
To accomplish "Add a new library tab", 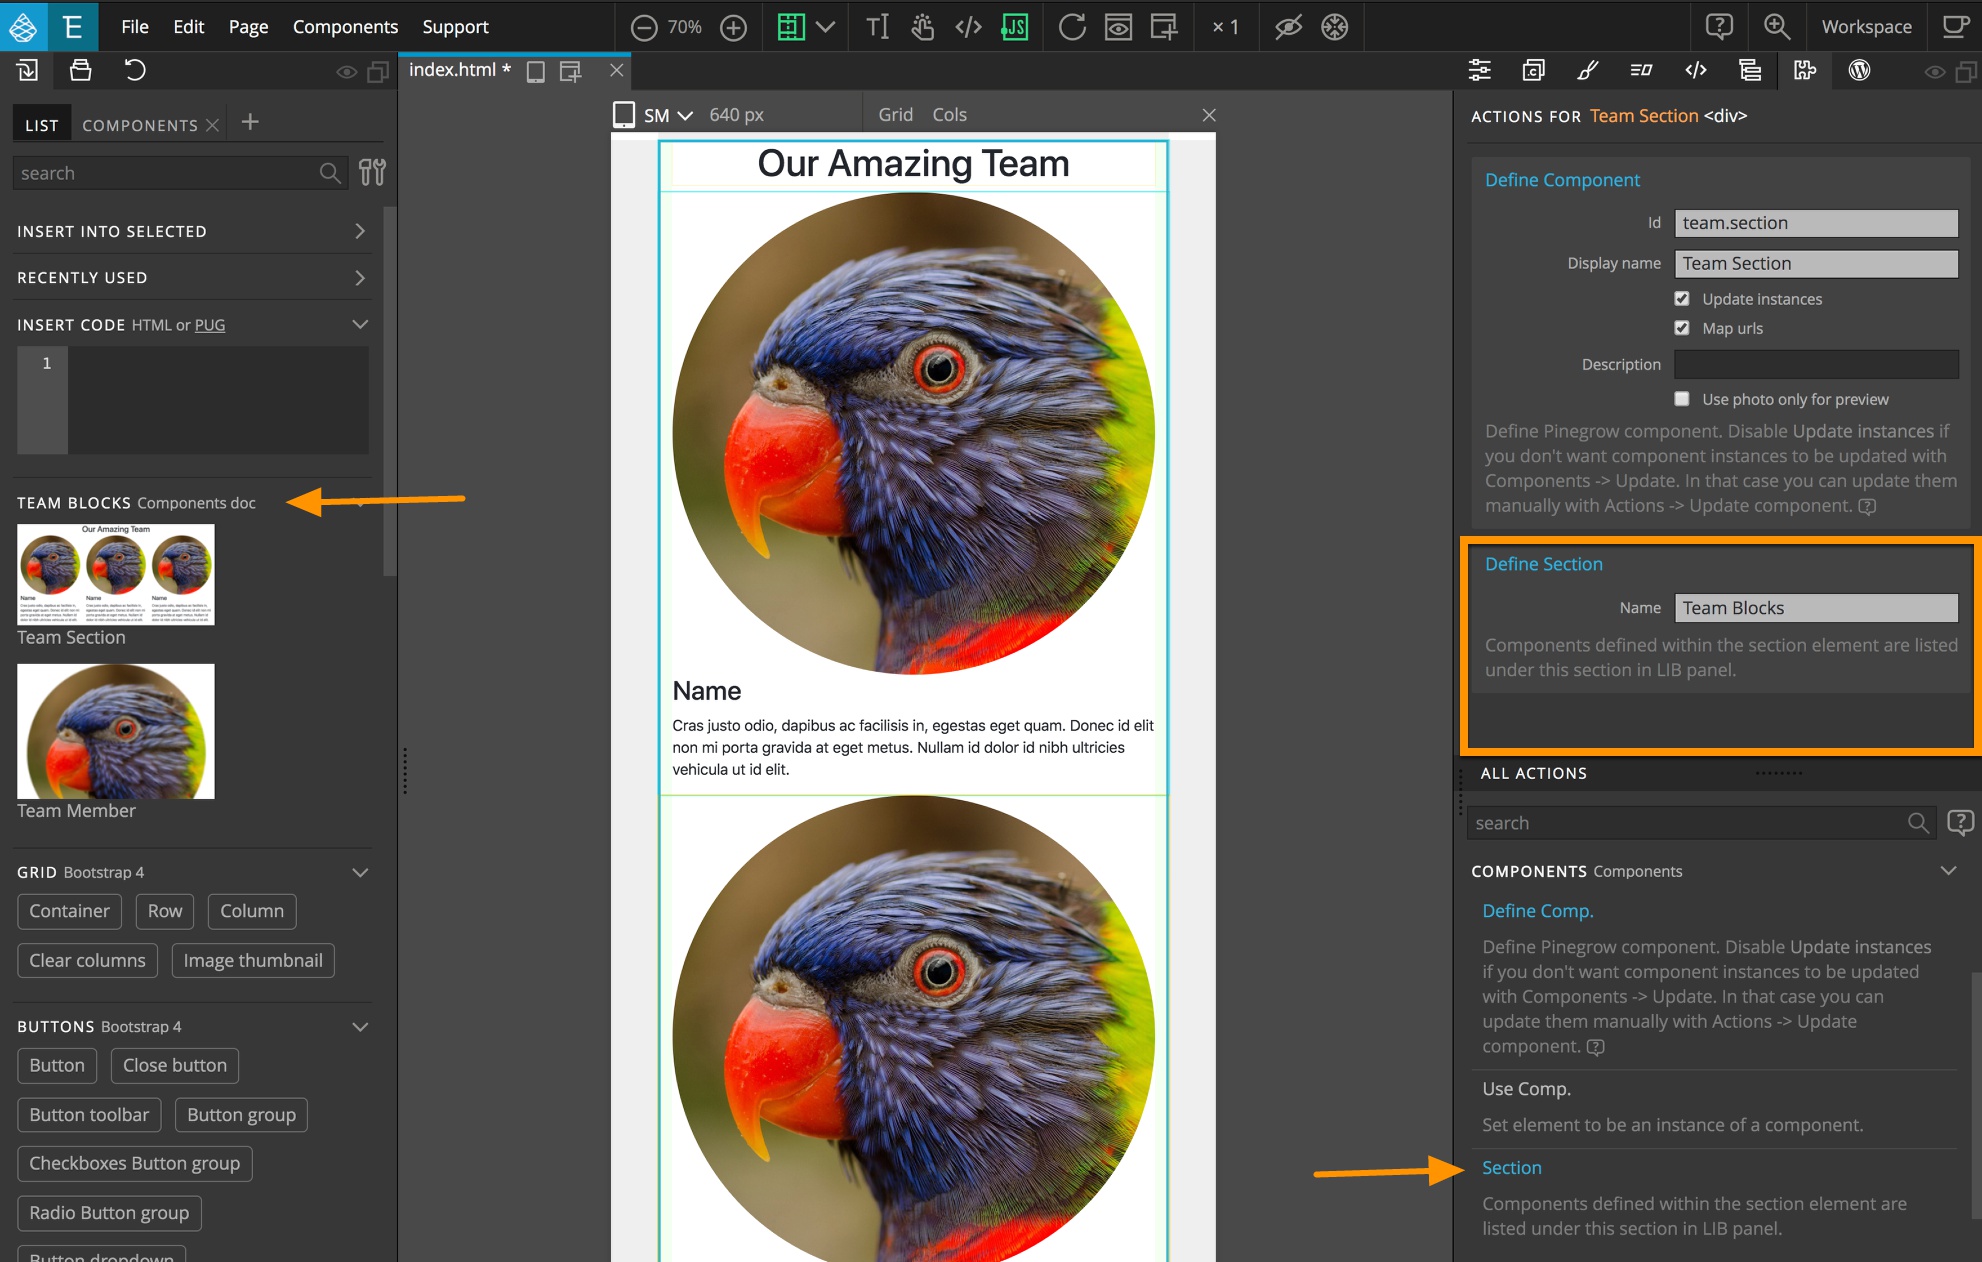I will click(x=250, y=122).
